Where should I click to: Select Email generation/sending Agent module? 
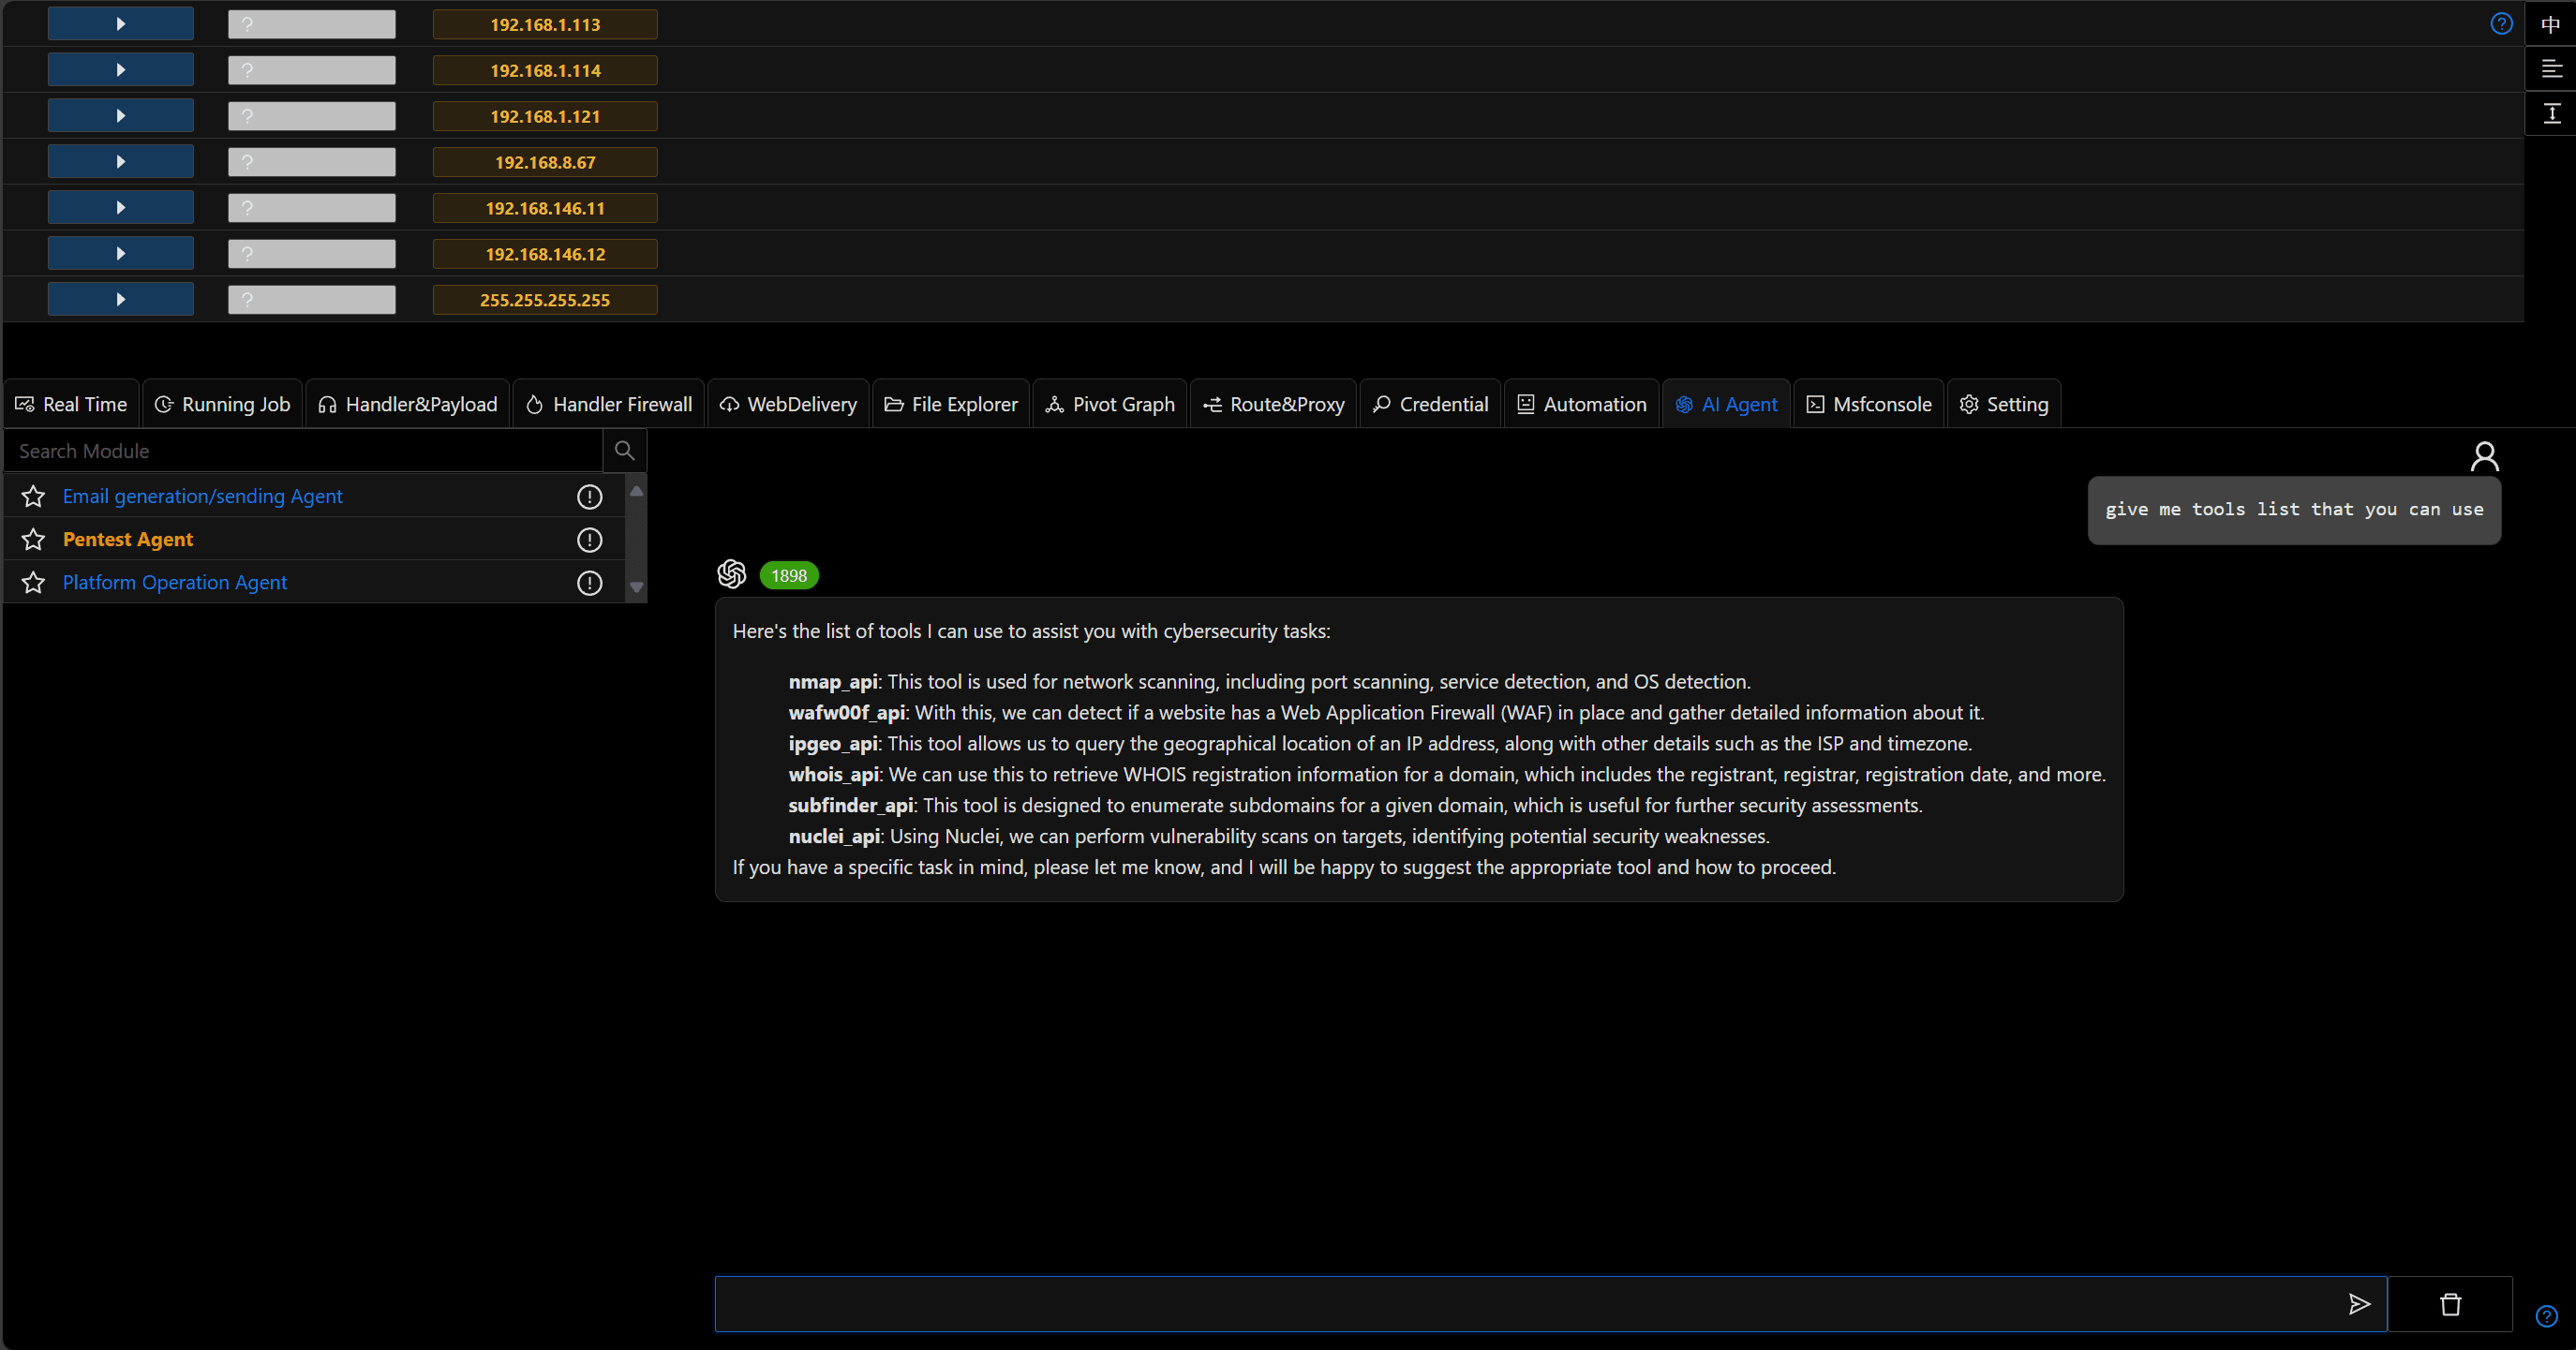[202, 496]
